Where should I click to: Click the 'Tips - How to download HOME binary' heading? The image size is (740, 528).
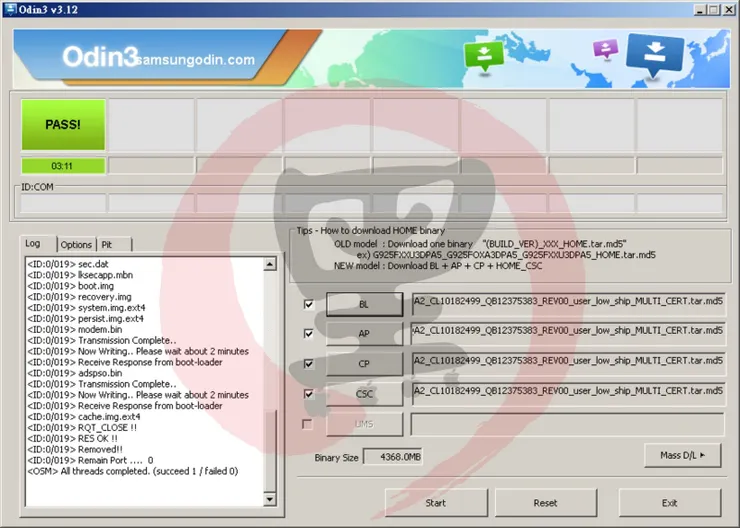[x=370, y=231]
